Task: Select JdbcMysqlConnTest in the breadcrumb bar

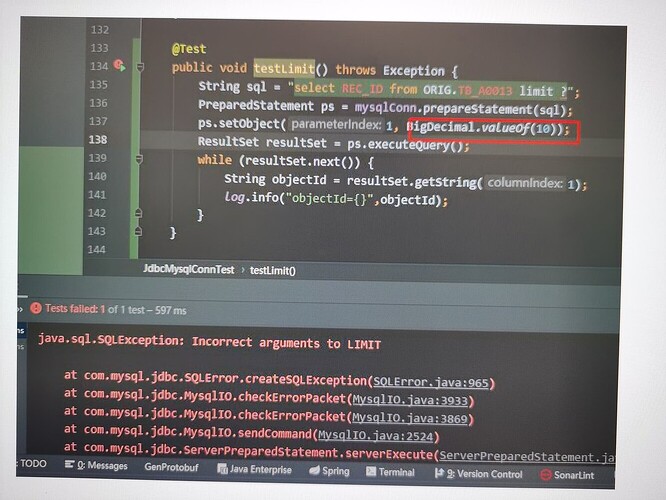Action: tap(189, 269)
